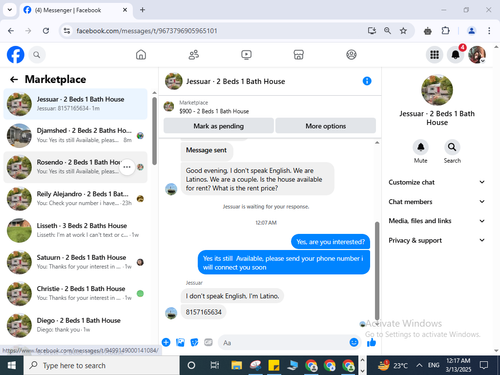500x375 pixels.
Task: Open Diego 2 Beds 1 Bath conversation
Action: click(x=75, y=325)
